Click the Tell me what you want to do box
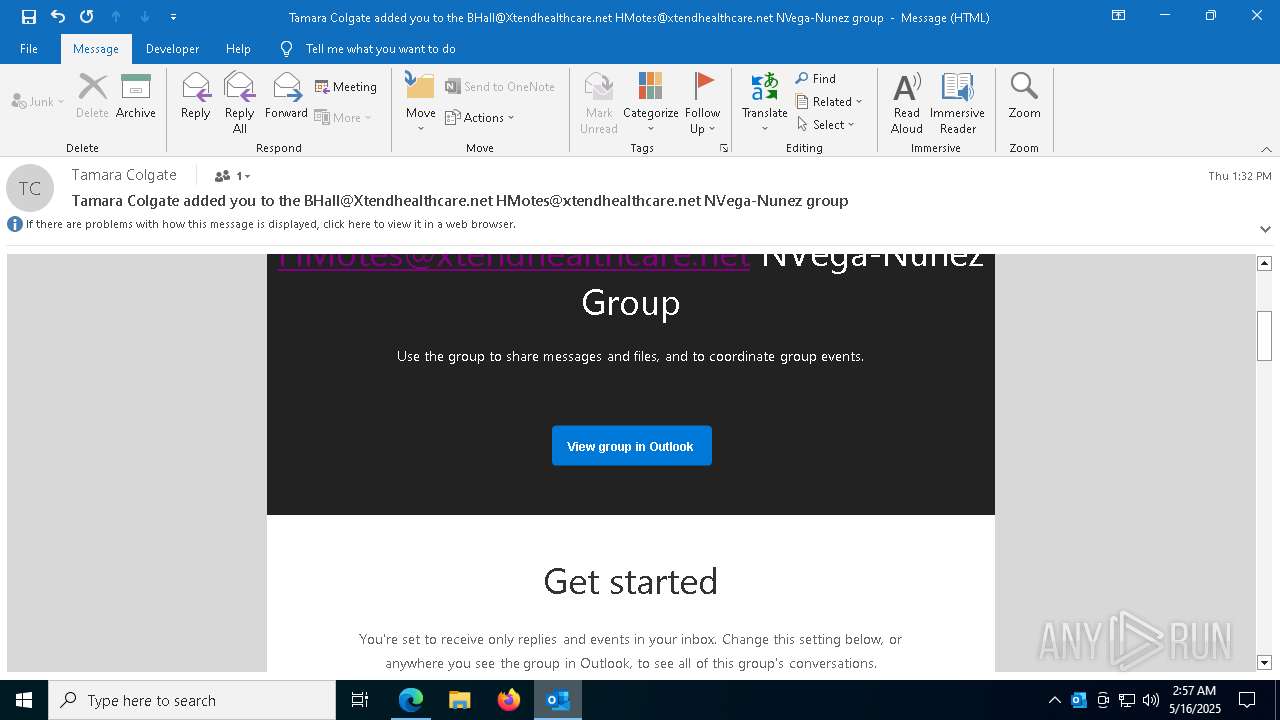 [x=368, y=49]
